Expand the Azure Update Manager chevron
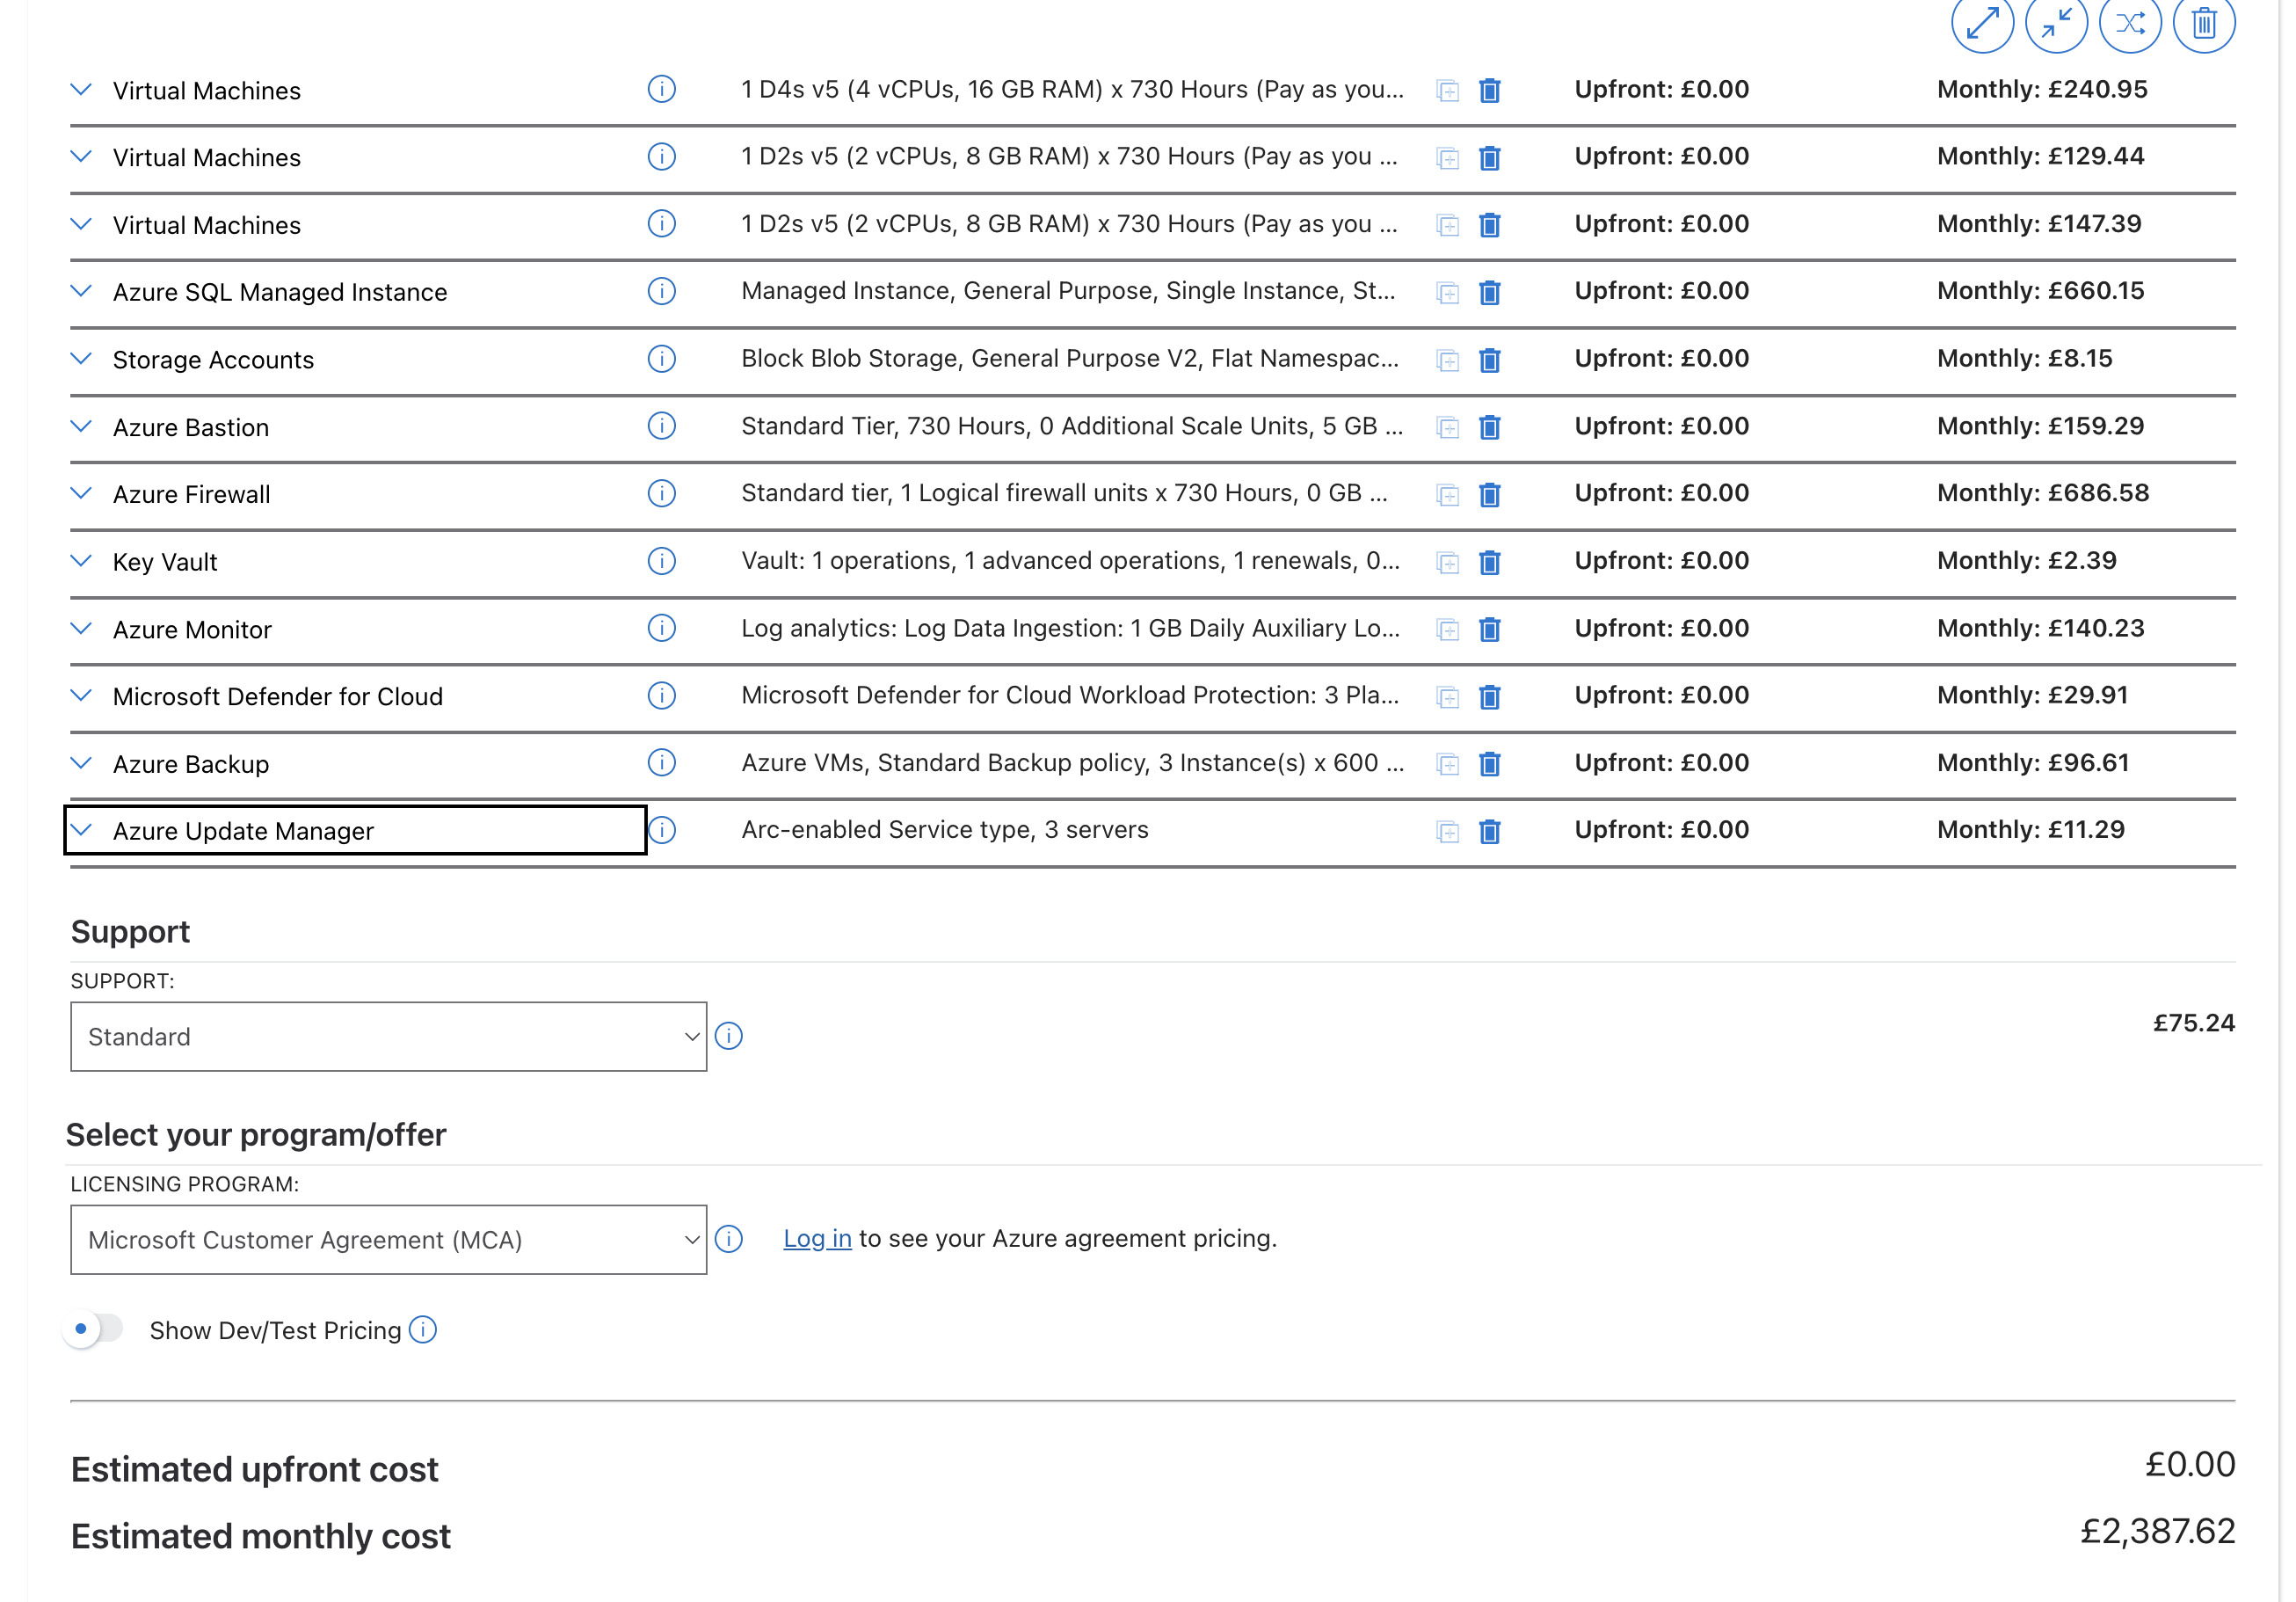 coord(82,830)
